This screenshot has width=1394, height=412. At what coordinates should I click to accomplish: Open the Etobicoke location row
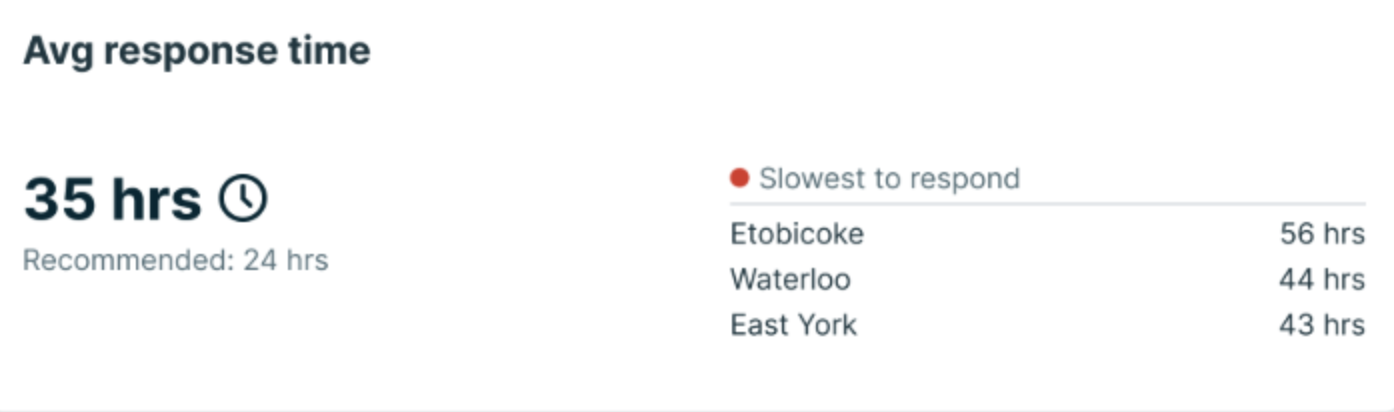click(797, 234)
